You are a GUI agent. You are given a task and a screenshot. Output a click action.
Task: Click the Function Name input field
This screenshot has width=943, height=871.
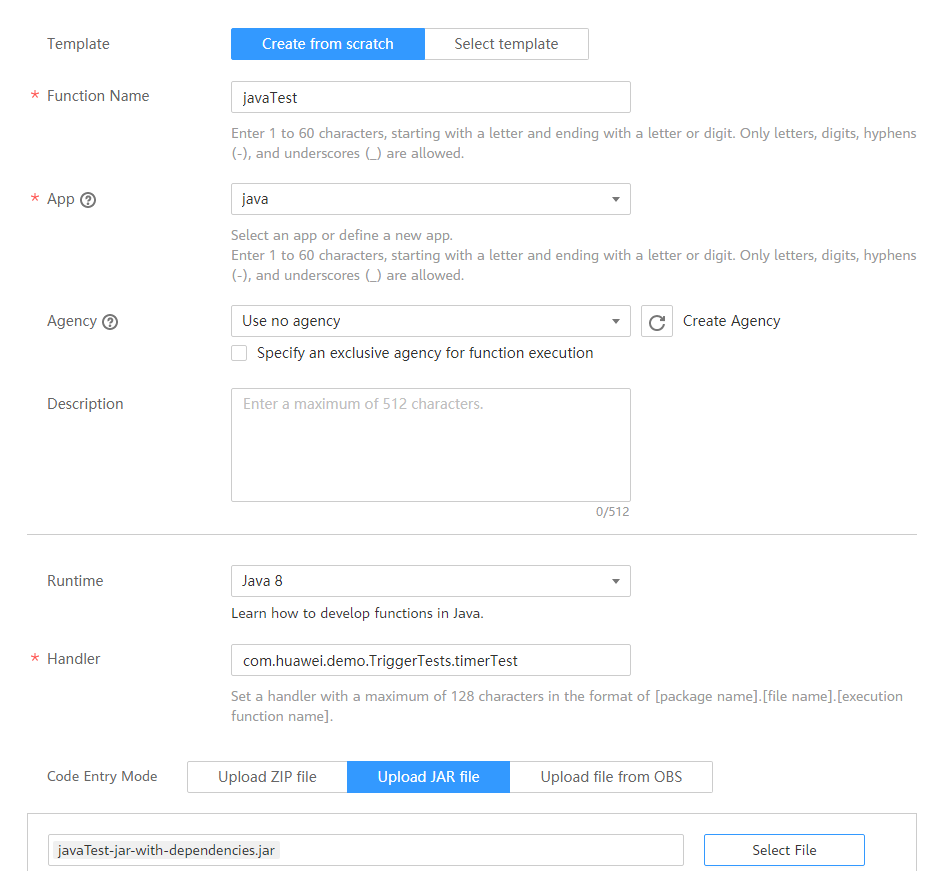pos(430,97)
